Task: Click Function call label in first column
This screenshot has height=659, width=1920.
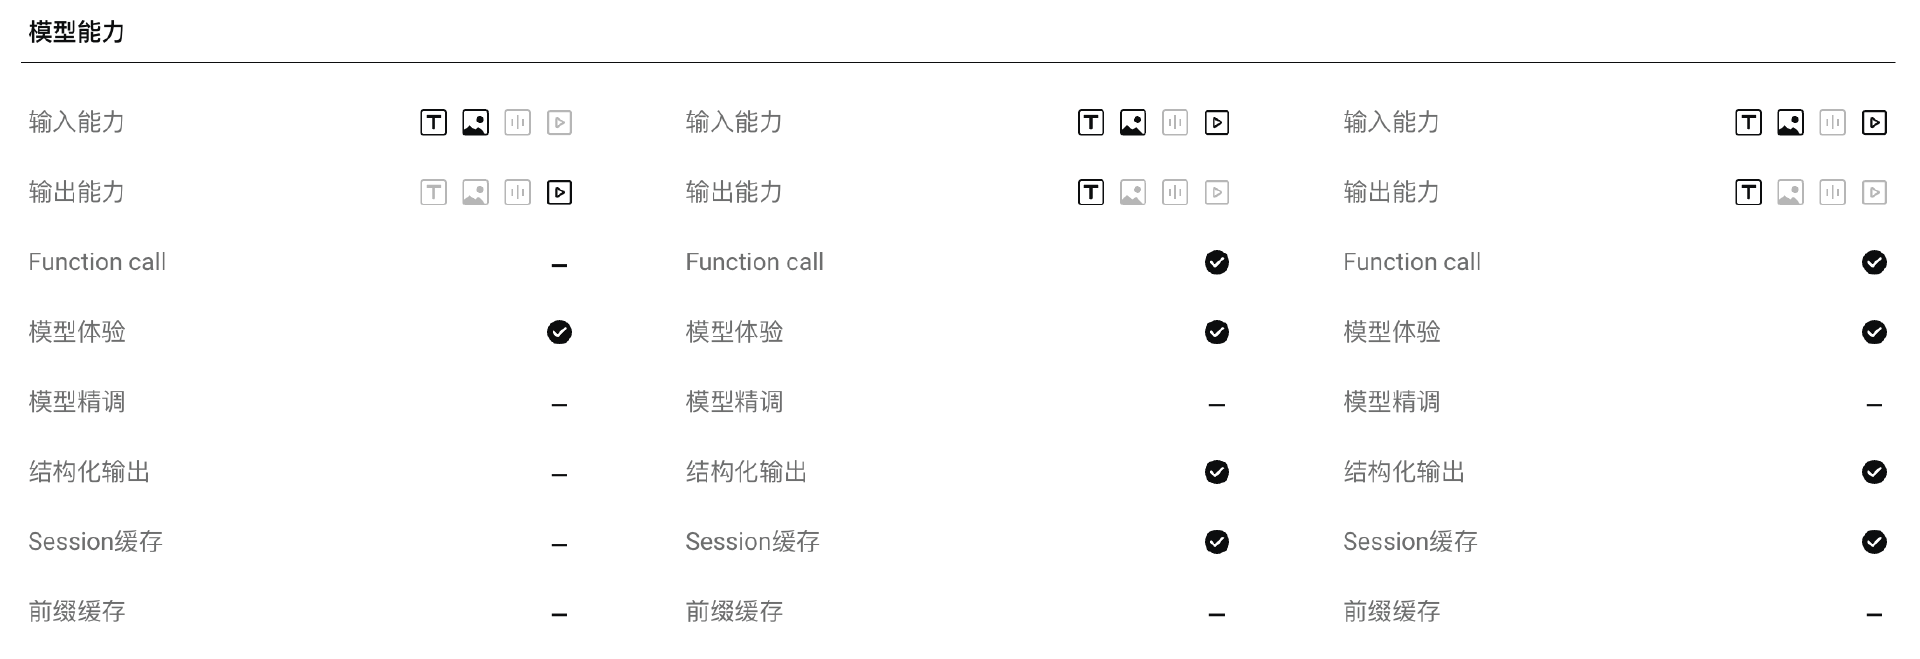Action: 97,262
